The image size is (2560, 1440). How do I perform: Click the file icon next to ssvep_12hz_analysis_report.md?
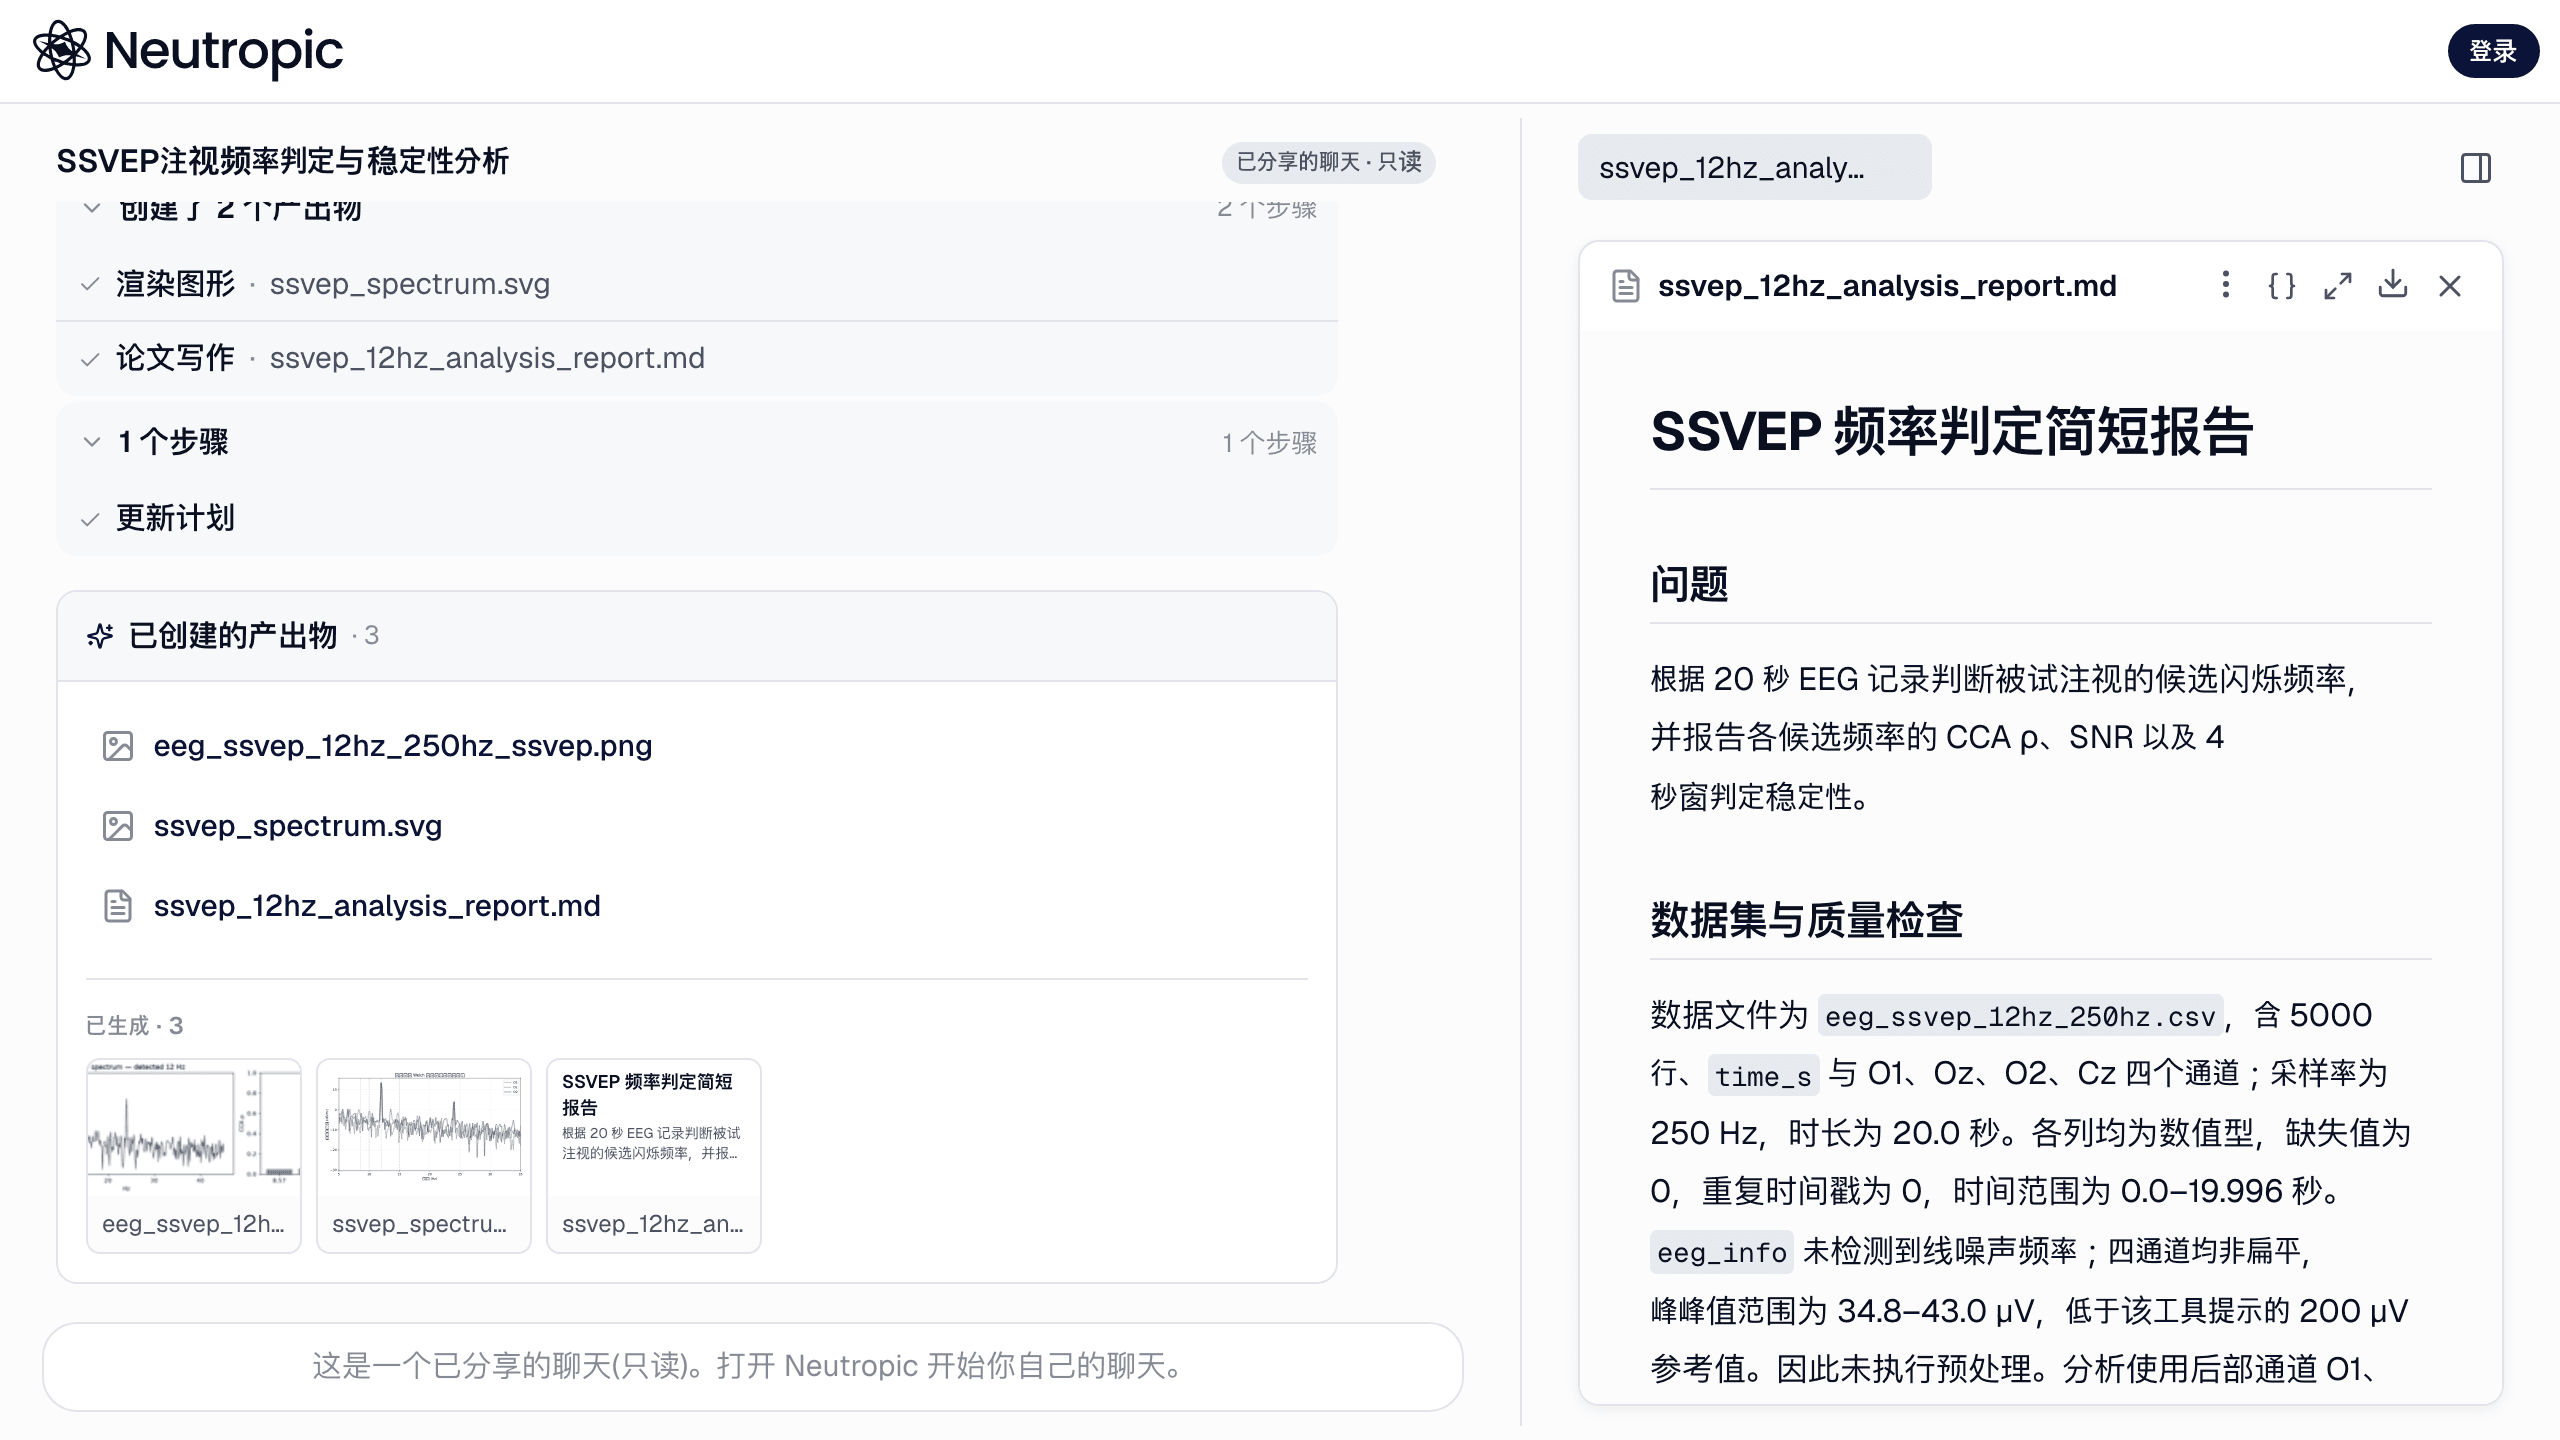pyautogui.click(x=118, y=906)
